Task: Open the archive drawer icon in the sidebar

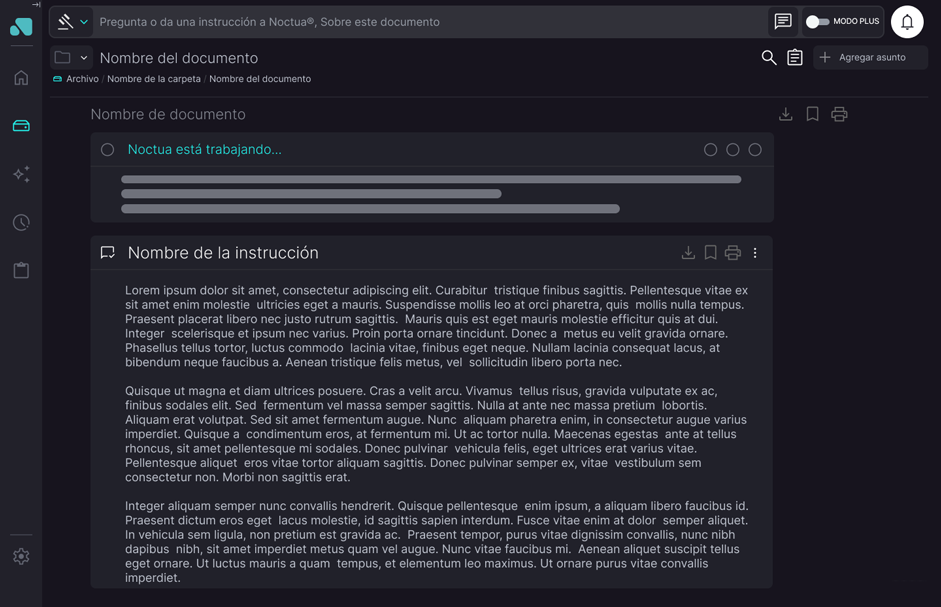Action: coord(21,126)
